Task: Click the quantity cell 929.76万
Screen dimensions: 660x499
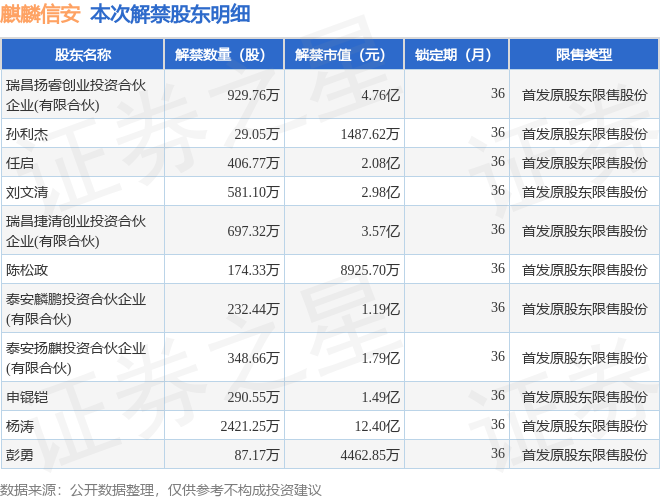Action: click(253, 96)
